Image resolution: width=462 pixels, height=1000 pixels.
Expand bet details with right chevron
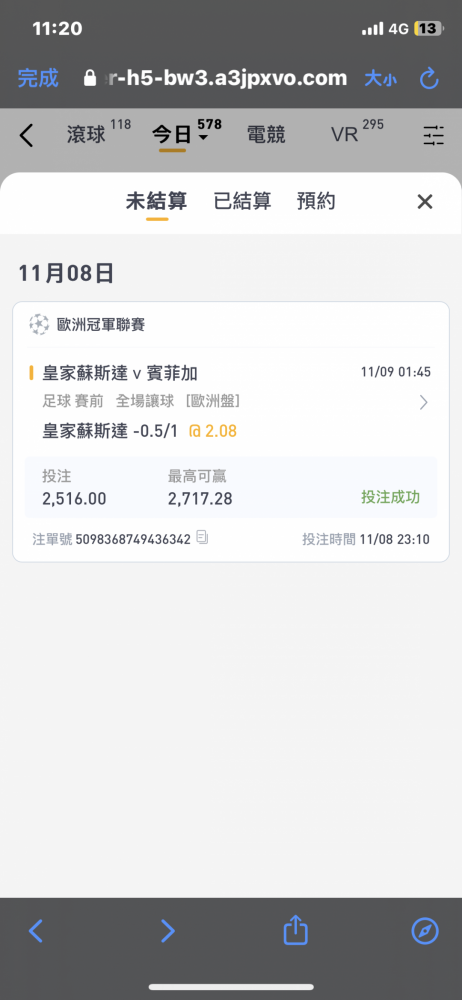click(x=424, y=402)
